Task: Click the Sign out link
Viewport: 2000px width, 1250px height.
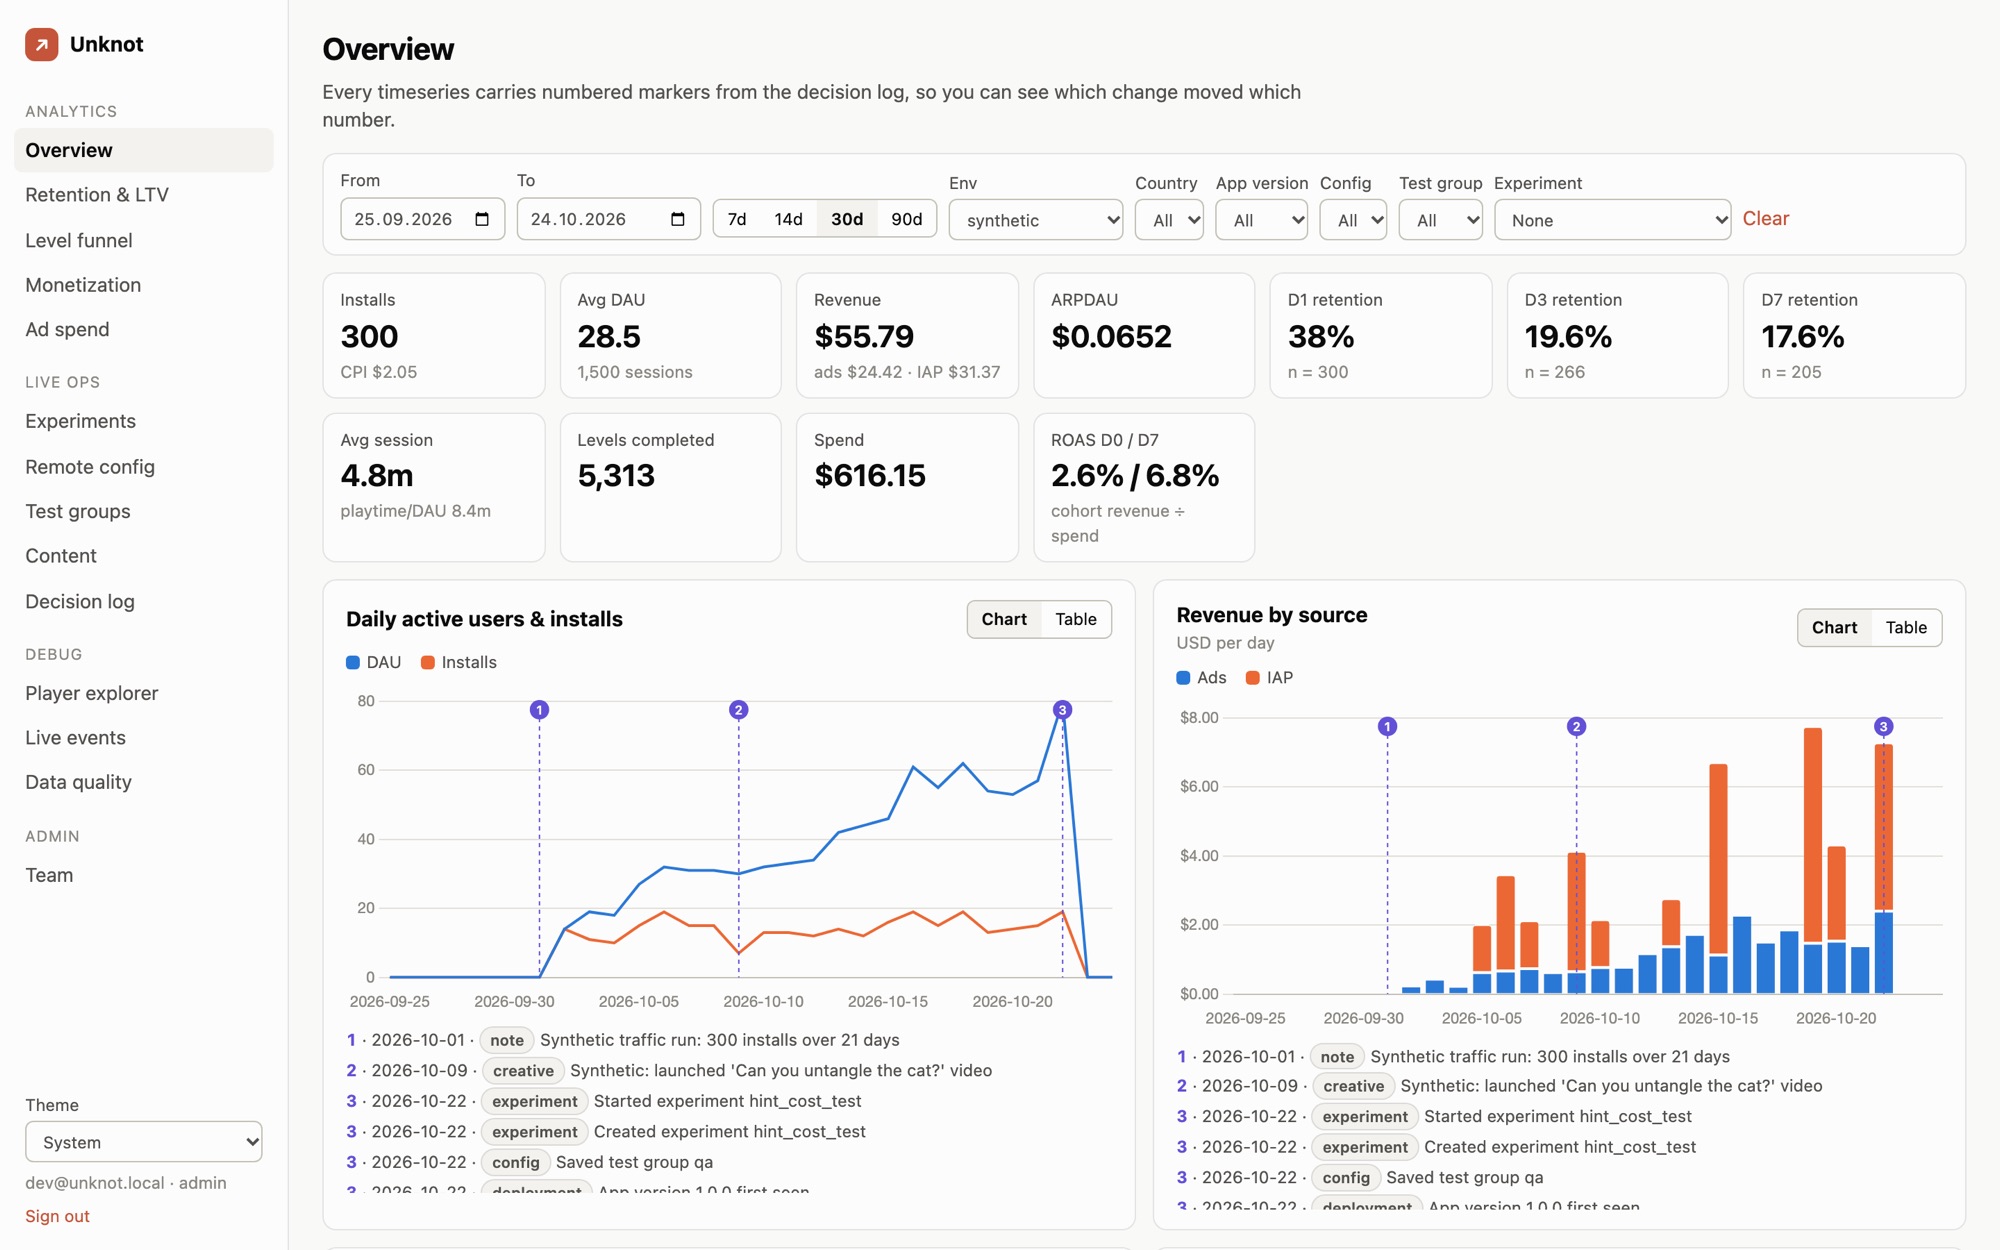Action: click(57, 1216)
